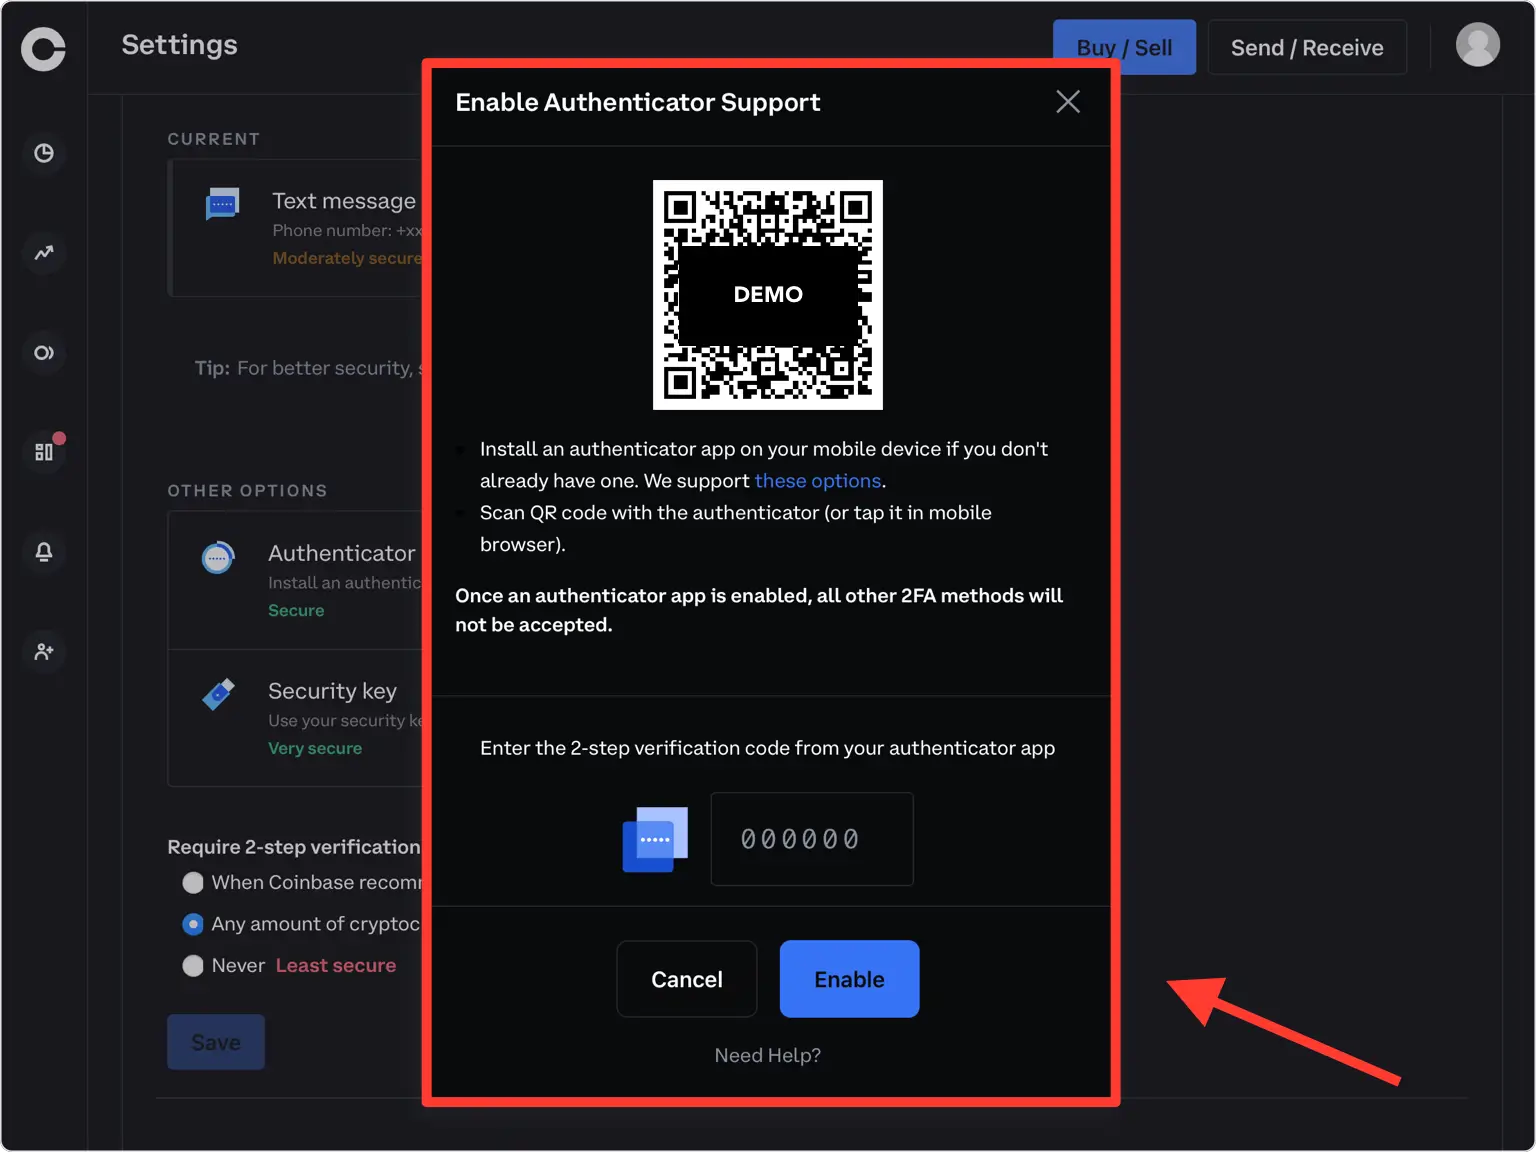
Task: Select the 'Never' verification radio option
Action: point(193,966)
